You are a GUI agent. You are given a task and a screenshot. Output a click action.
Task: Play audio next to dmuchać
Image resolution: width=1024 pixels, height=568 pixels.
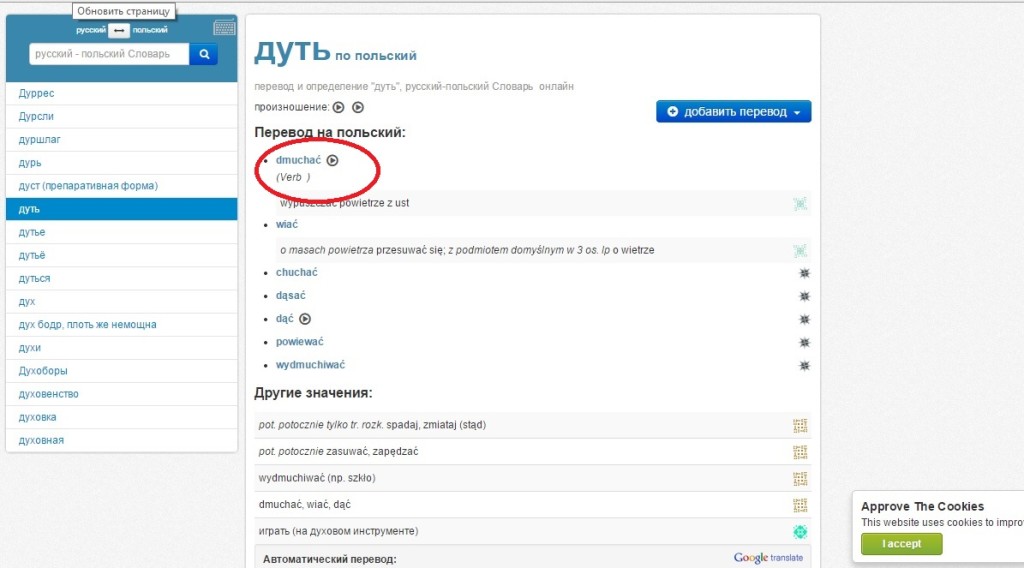pyautogui.click(x=333, y=159)
